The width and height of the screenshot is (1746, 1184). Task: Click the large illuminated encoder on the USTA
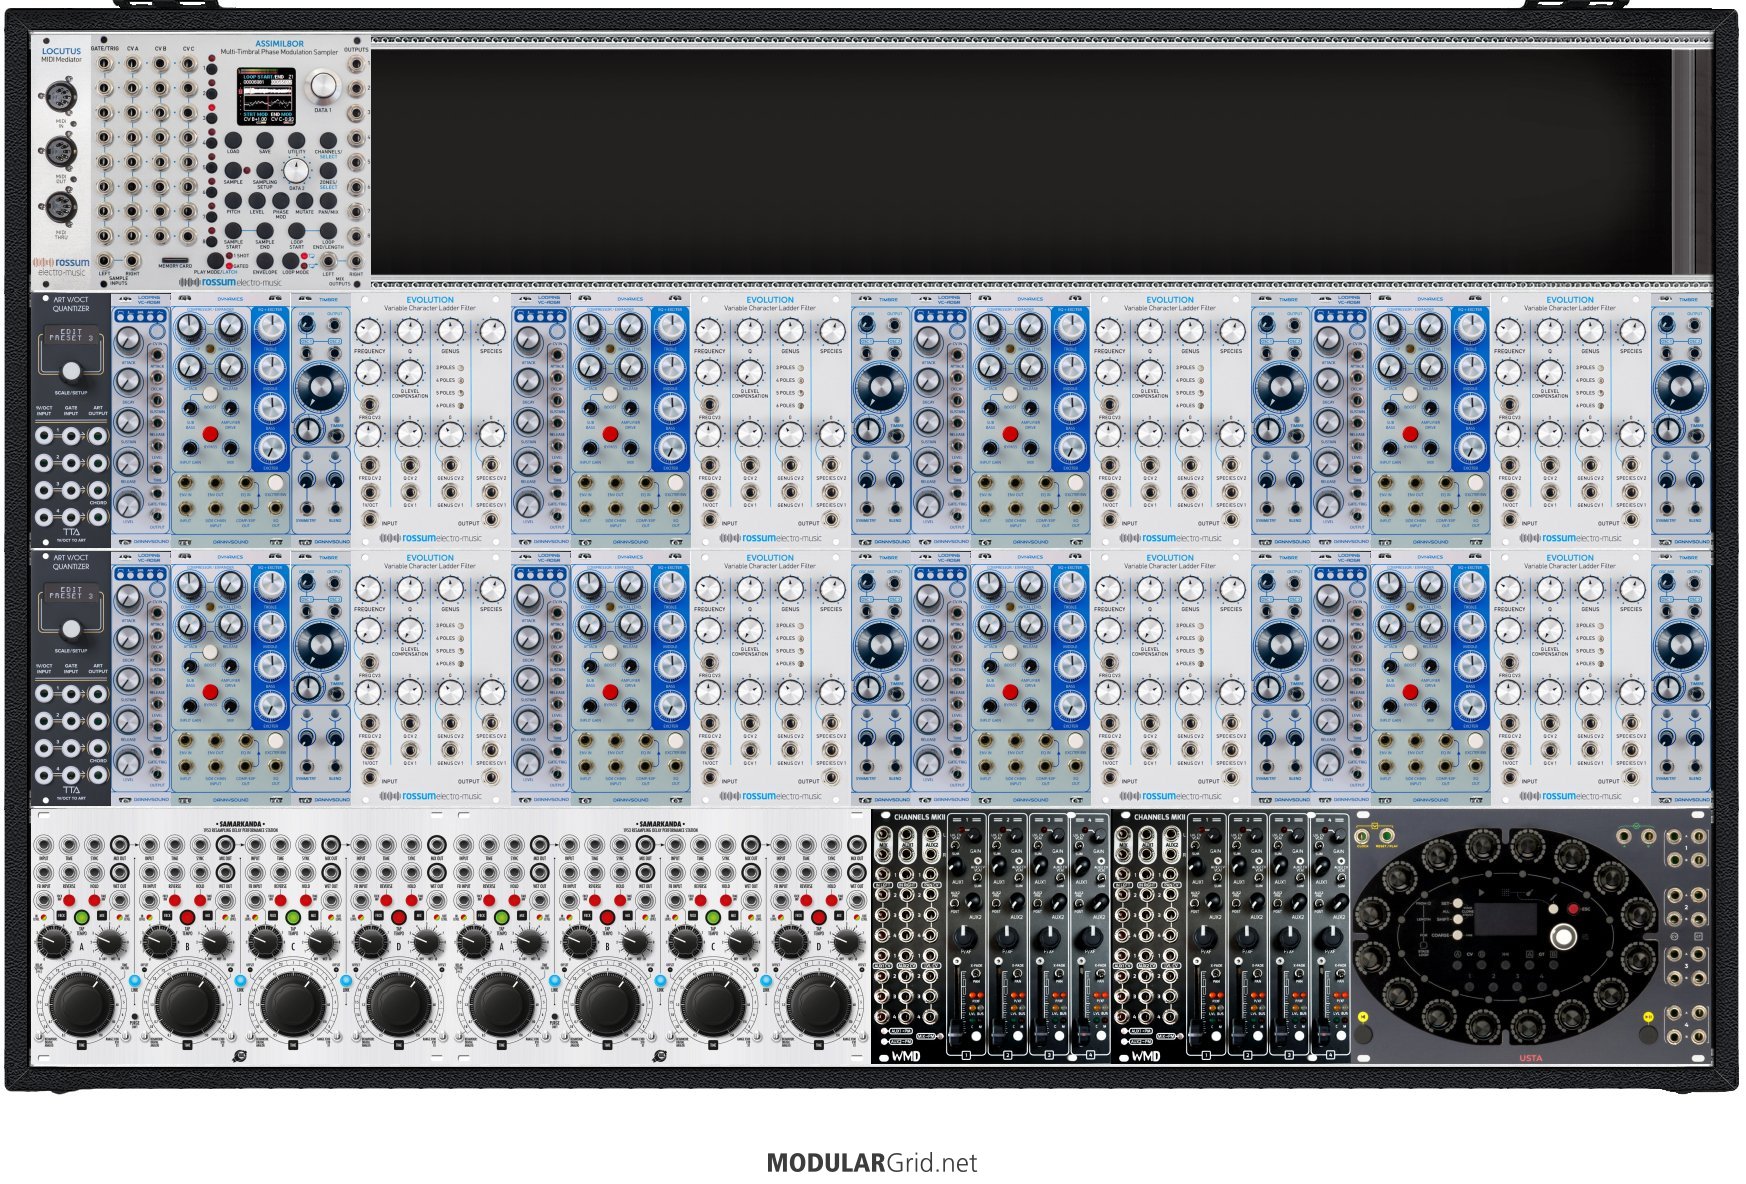[1563, 937]
